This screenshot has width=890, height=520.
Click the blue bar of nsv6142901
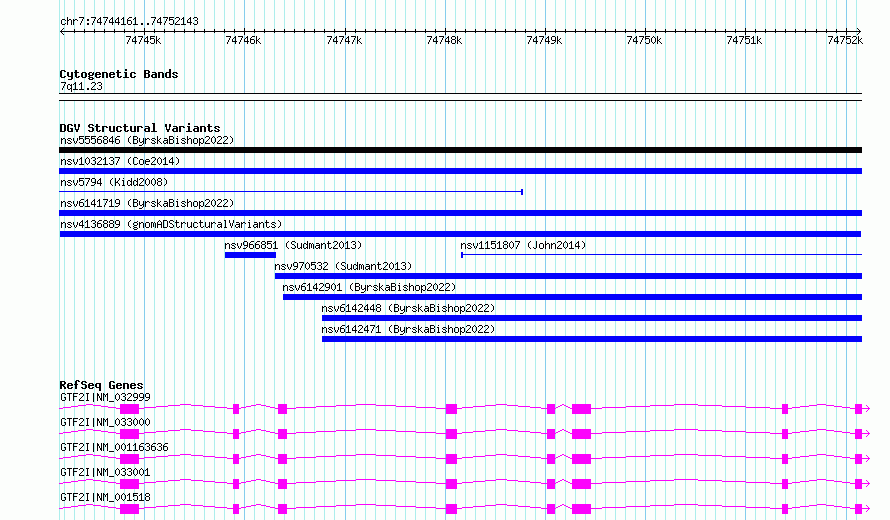(x=572, y=297)
